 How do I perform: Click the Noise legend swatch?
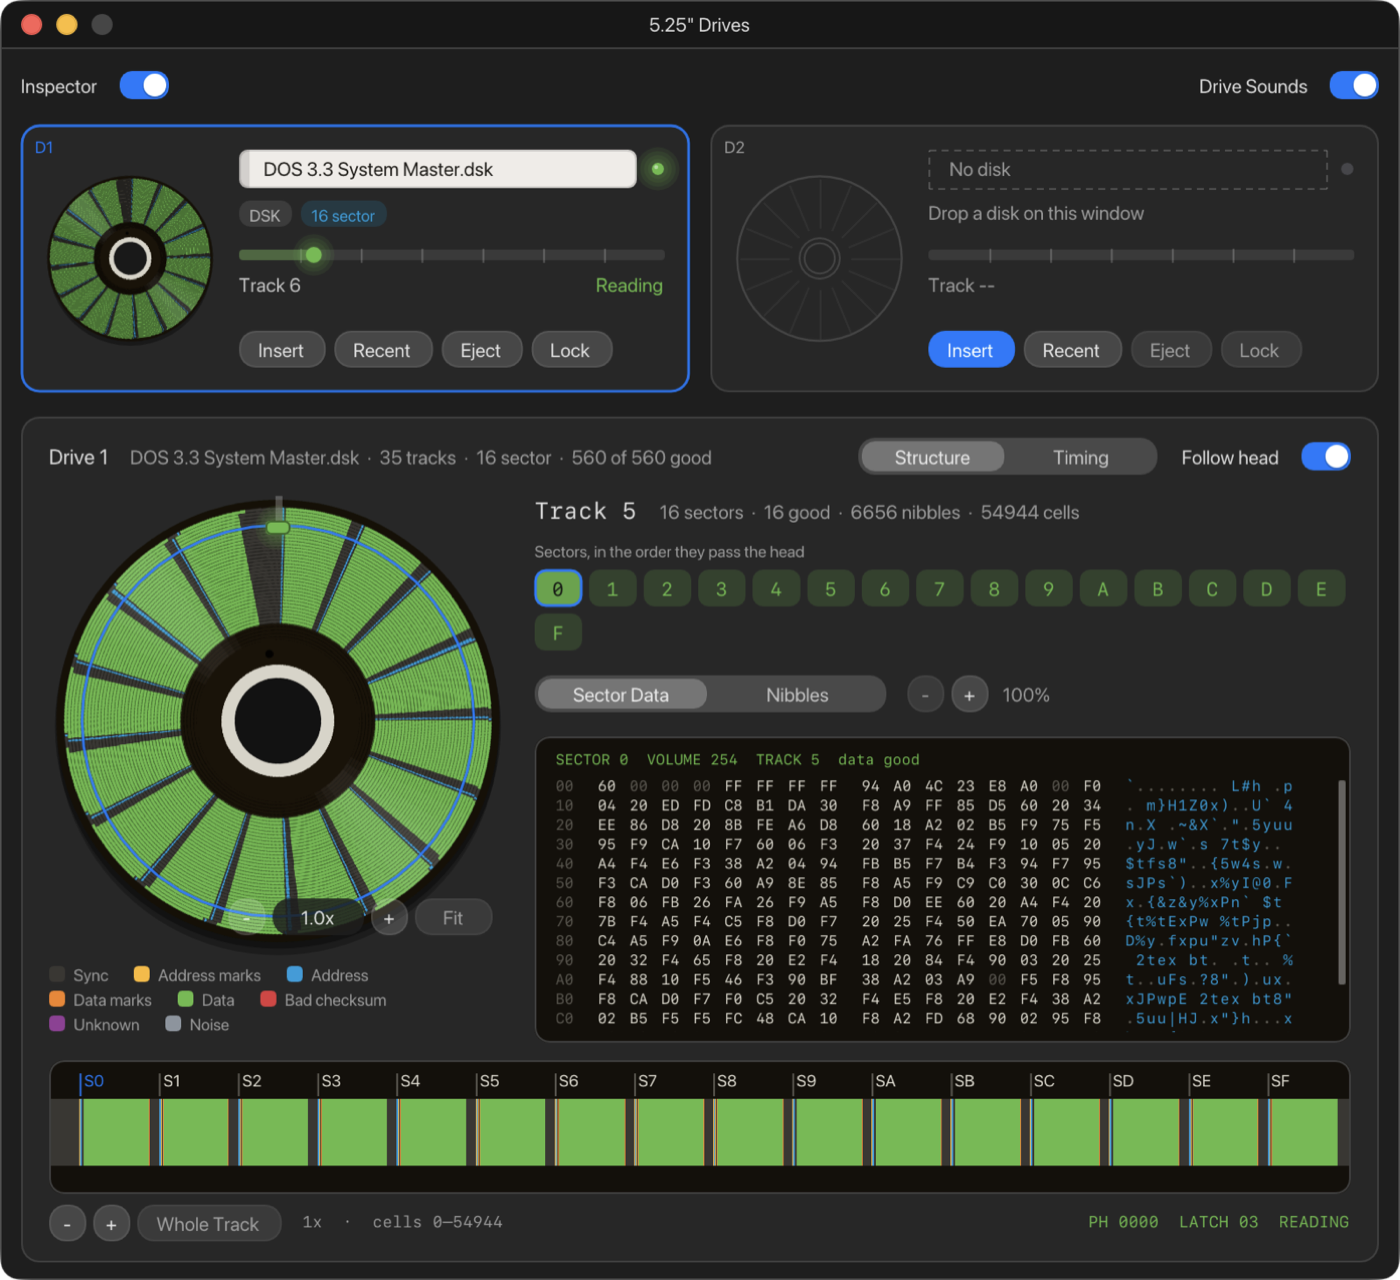(173, 1024)
